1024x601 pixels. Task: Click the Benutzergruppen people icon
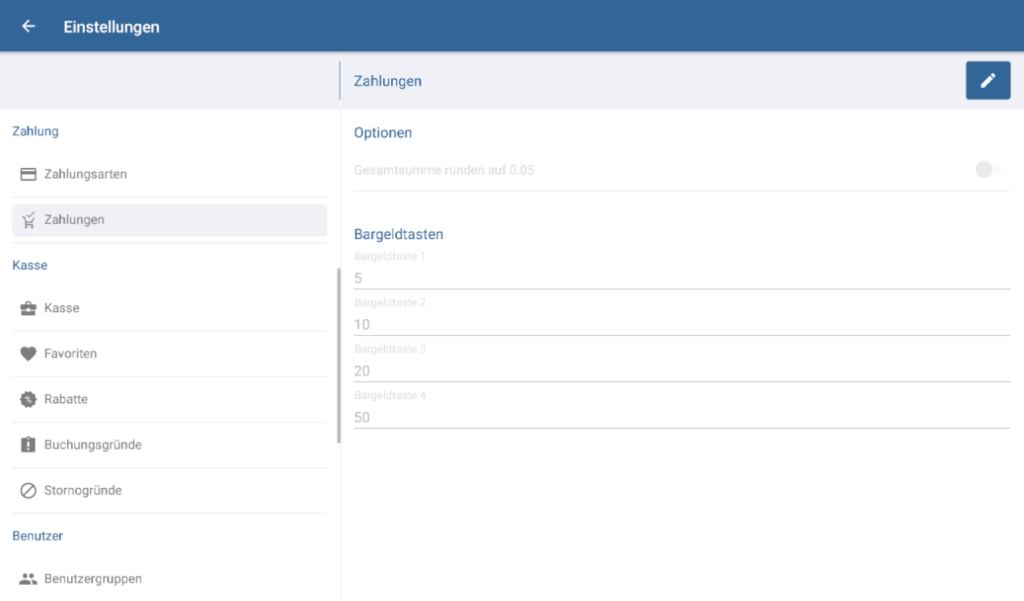click(28, 579)
